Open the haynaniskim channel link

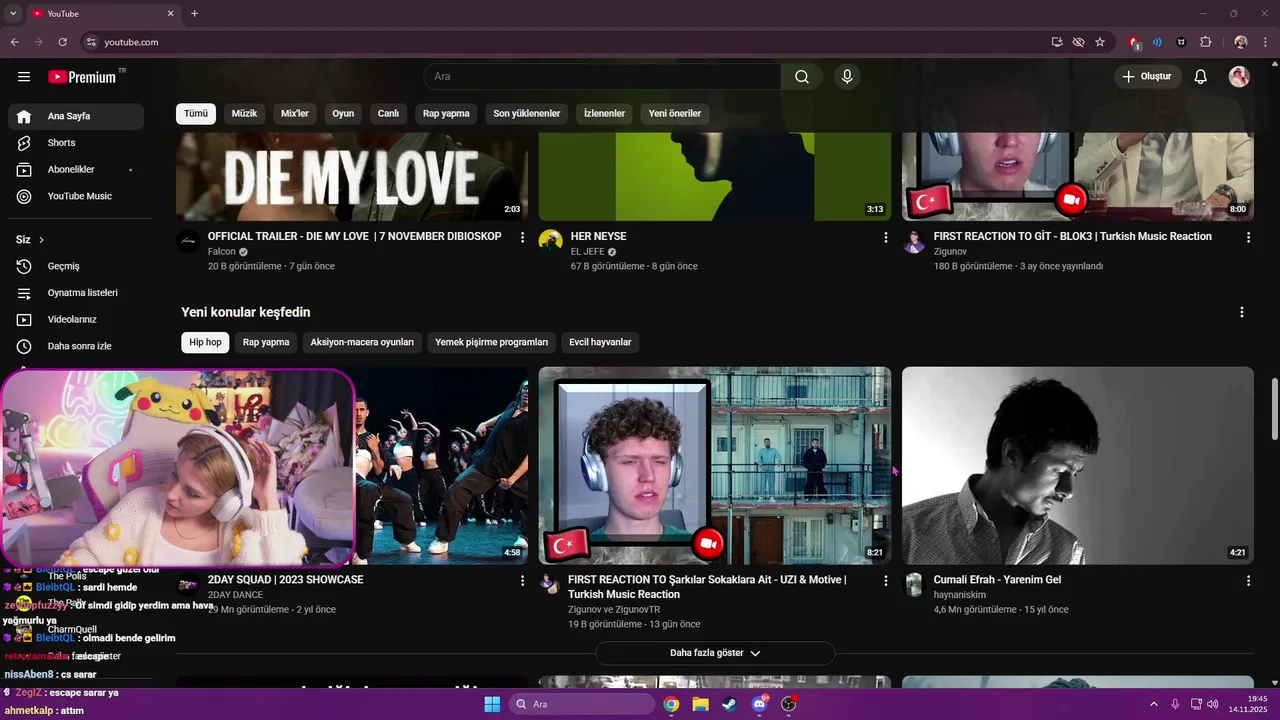tap(960, 595)
